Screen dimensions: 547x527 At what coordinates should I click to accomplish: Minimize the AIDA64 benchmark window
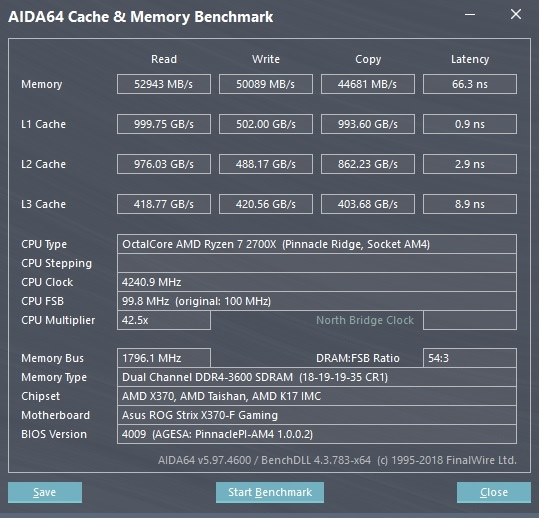coord(470,15)
